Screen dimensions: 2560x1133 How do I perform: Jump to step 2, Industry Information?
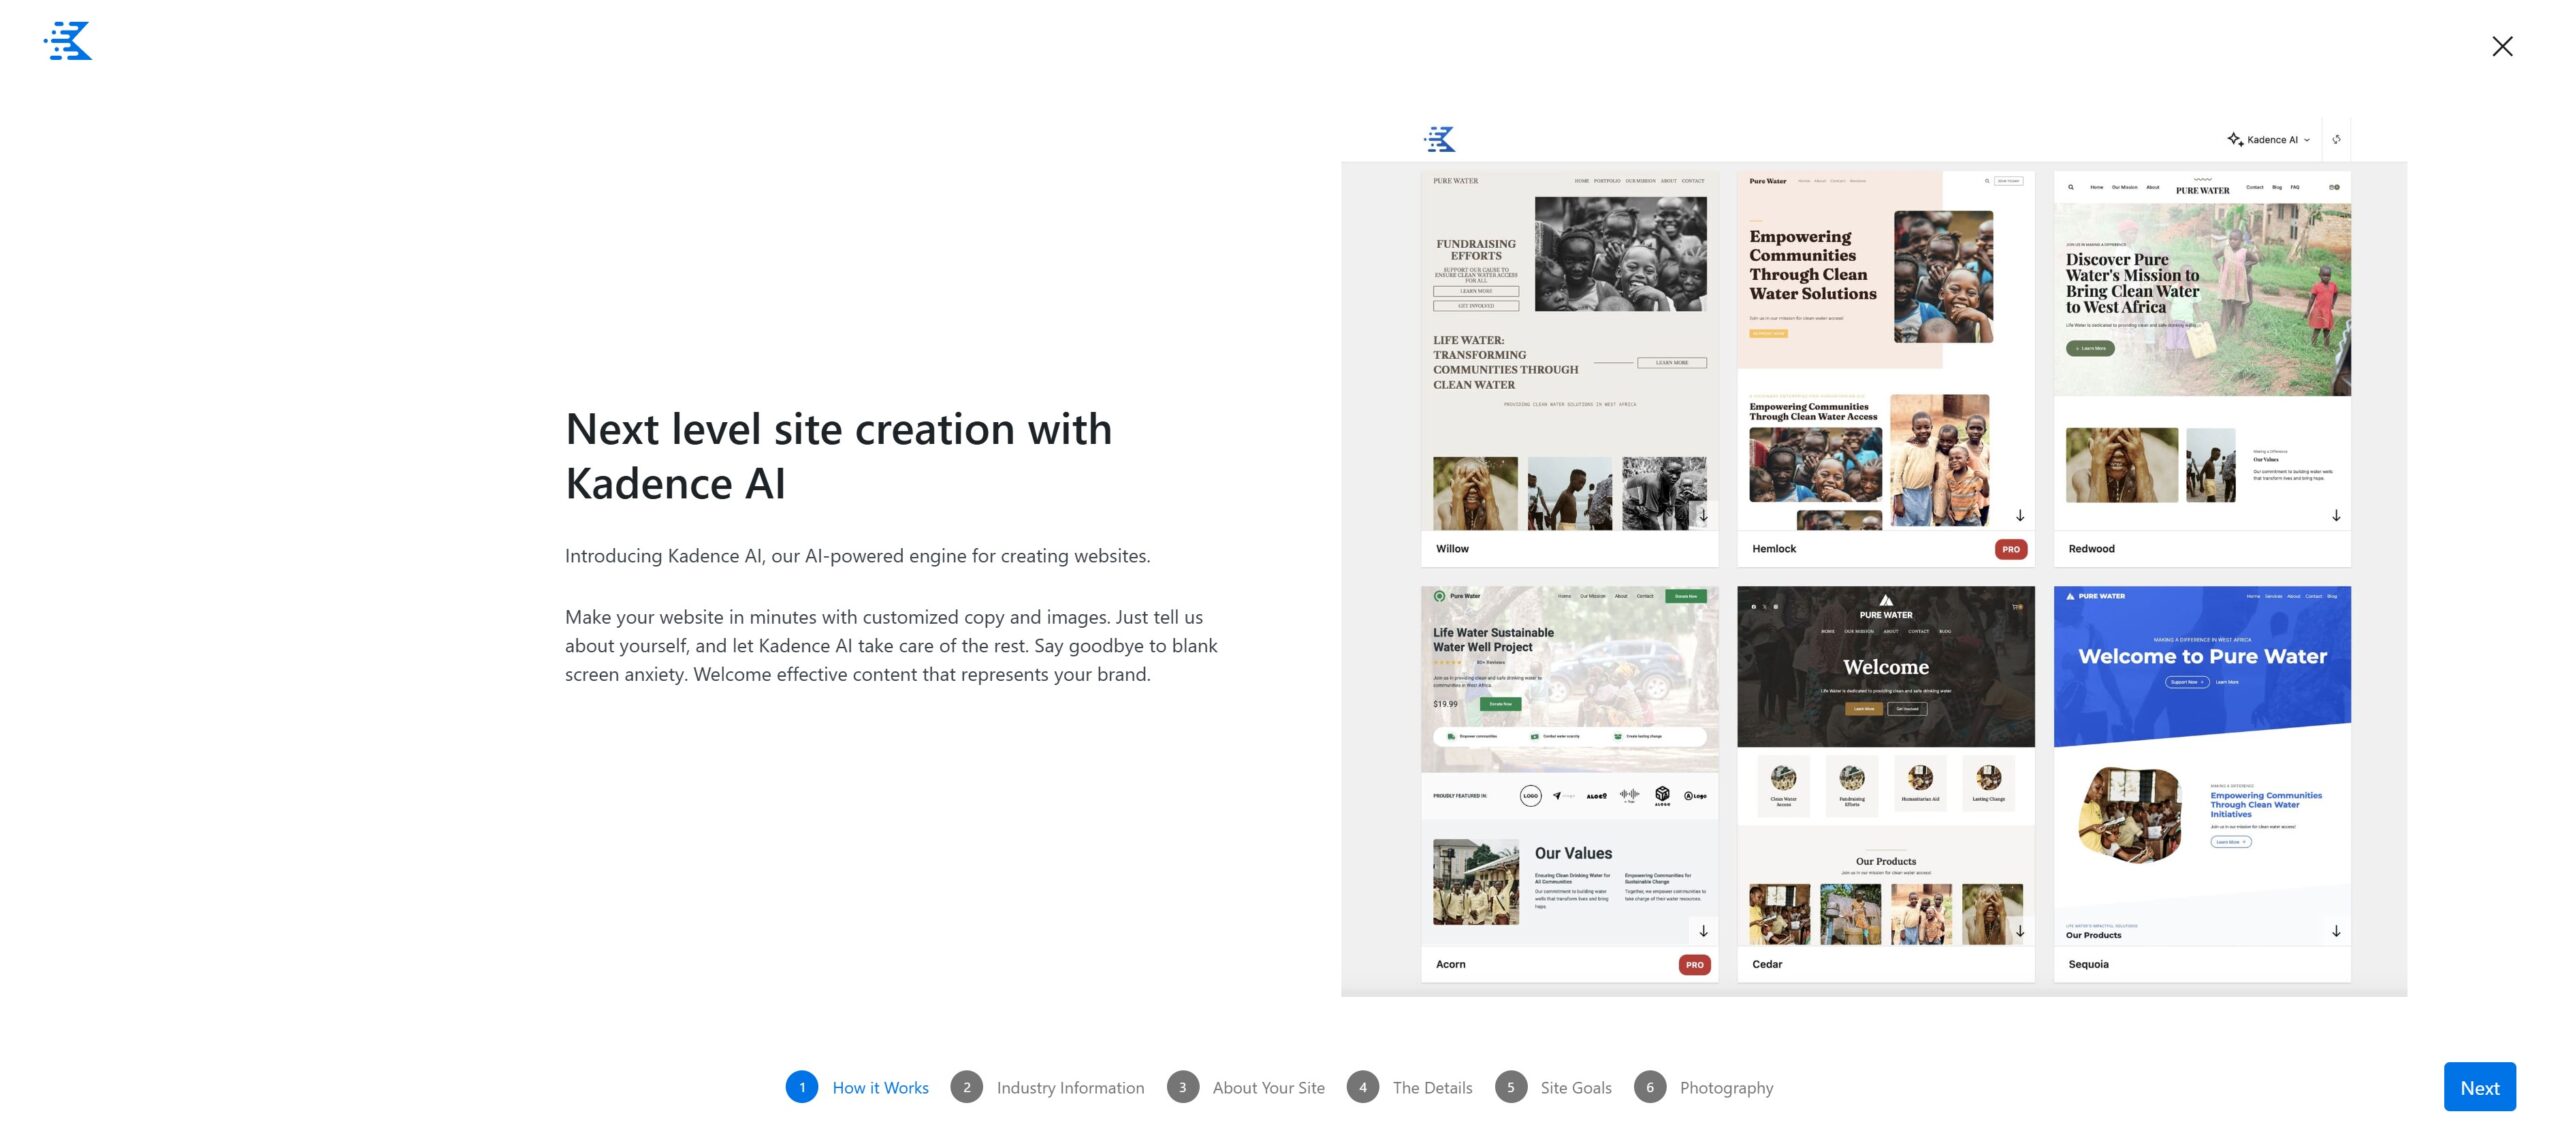click(1069, 1087)
